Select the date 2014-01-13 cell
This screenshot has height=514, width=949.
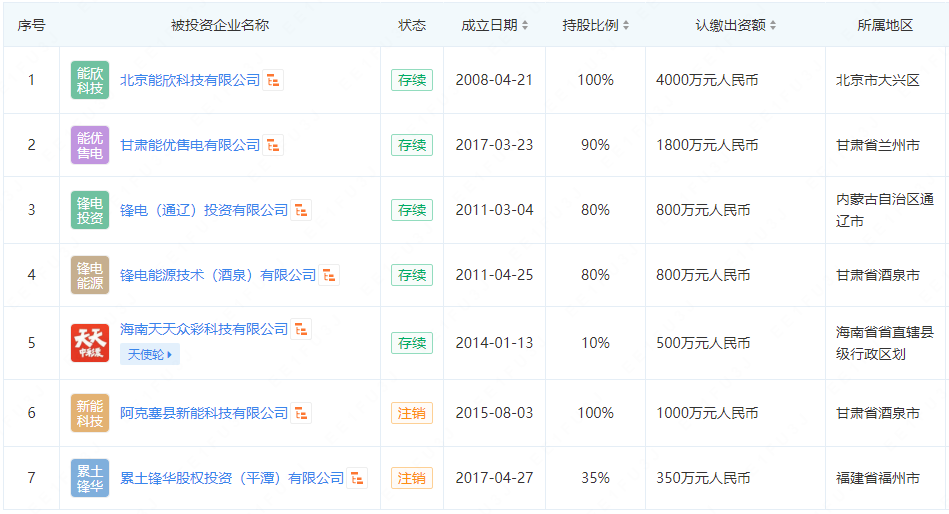[494, 343]
